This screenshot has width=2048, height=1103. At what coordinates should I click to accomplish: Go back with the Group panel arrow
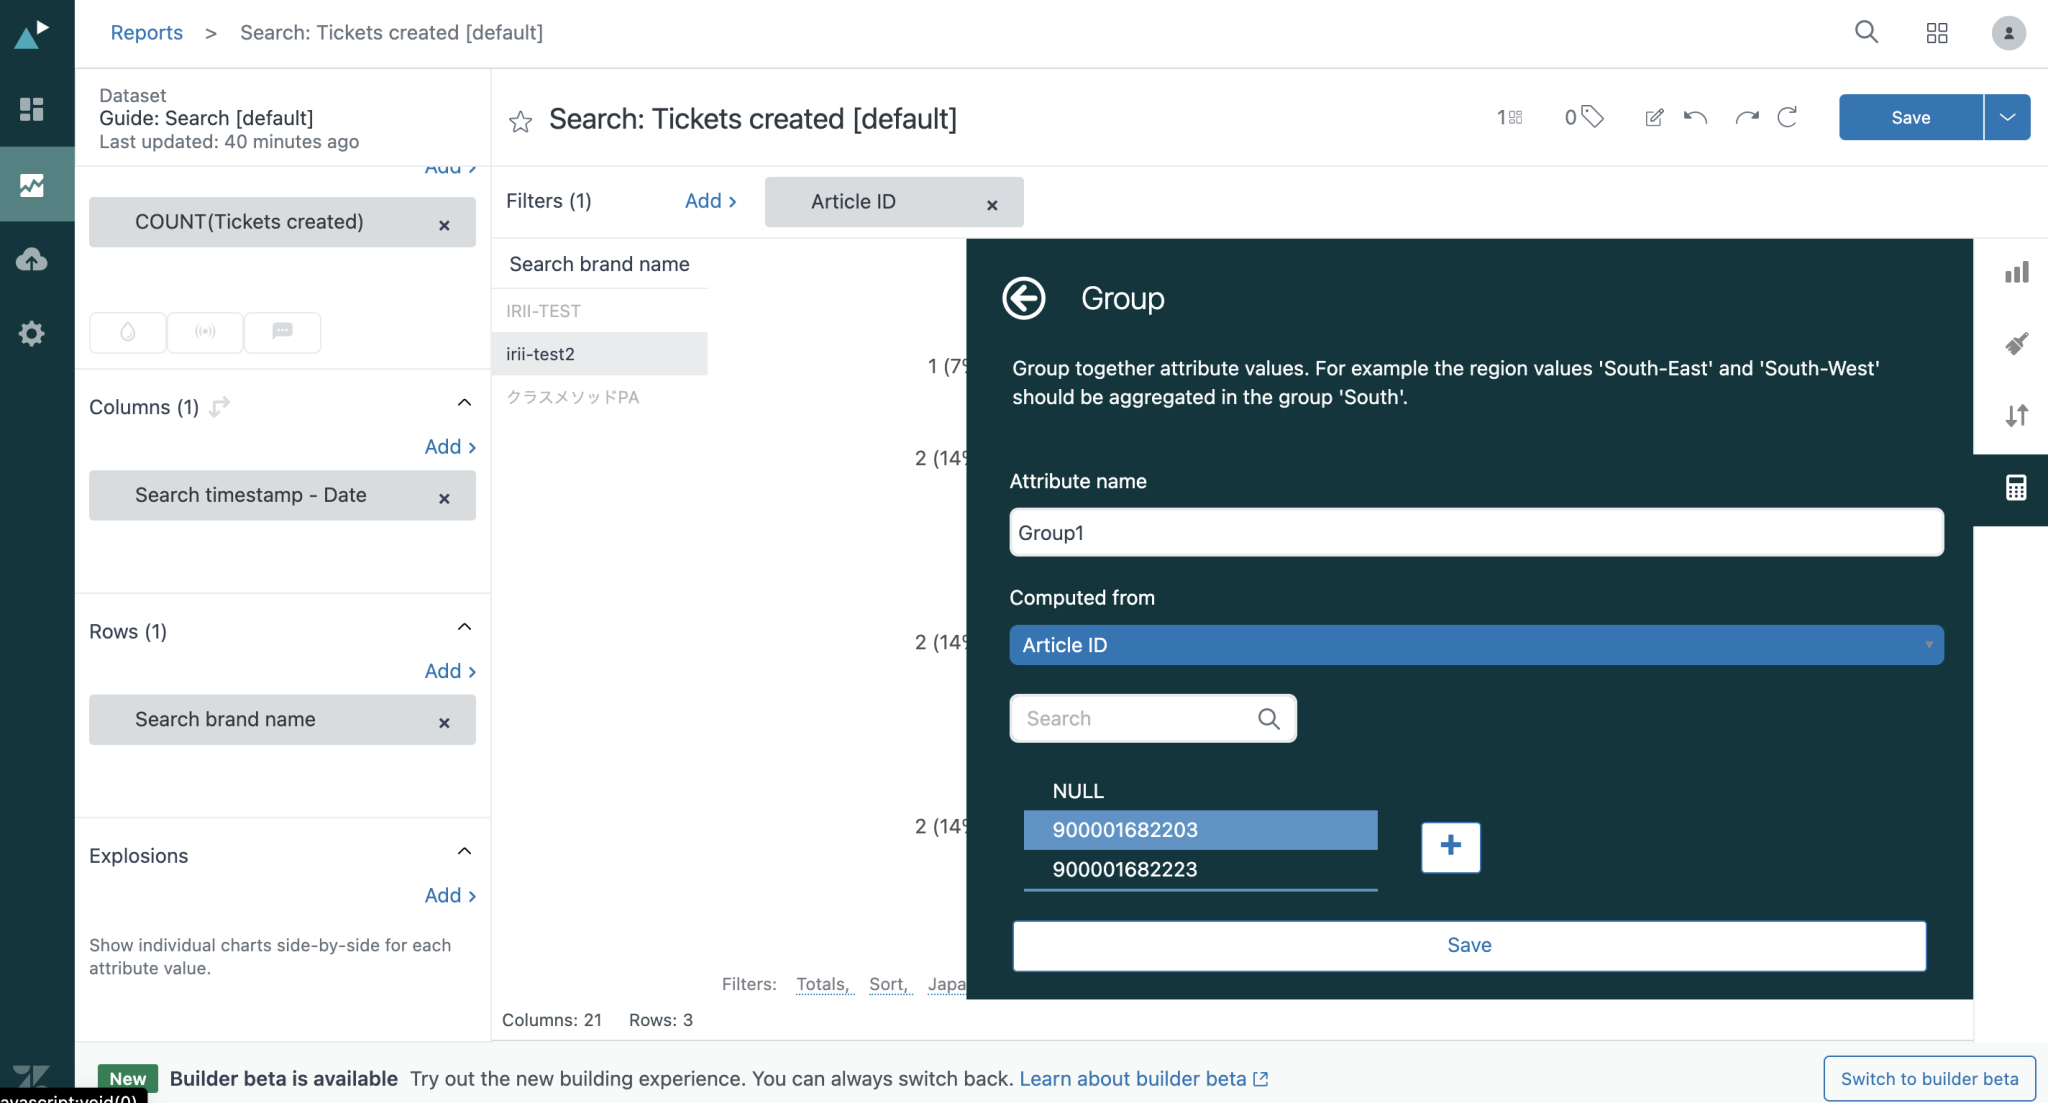(x=1023, y=298)
